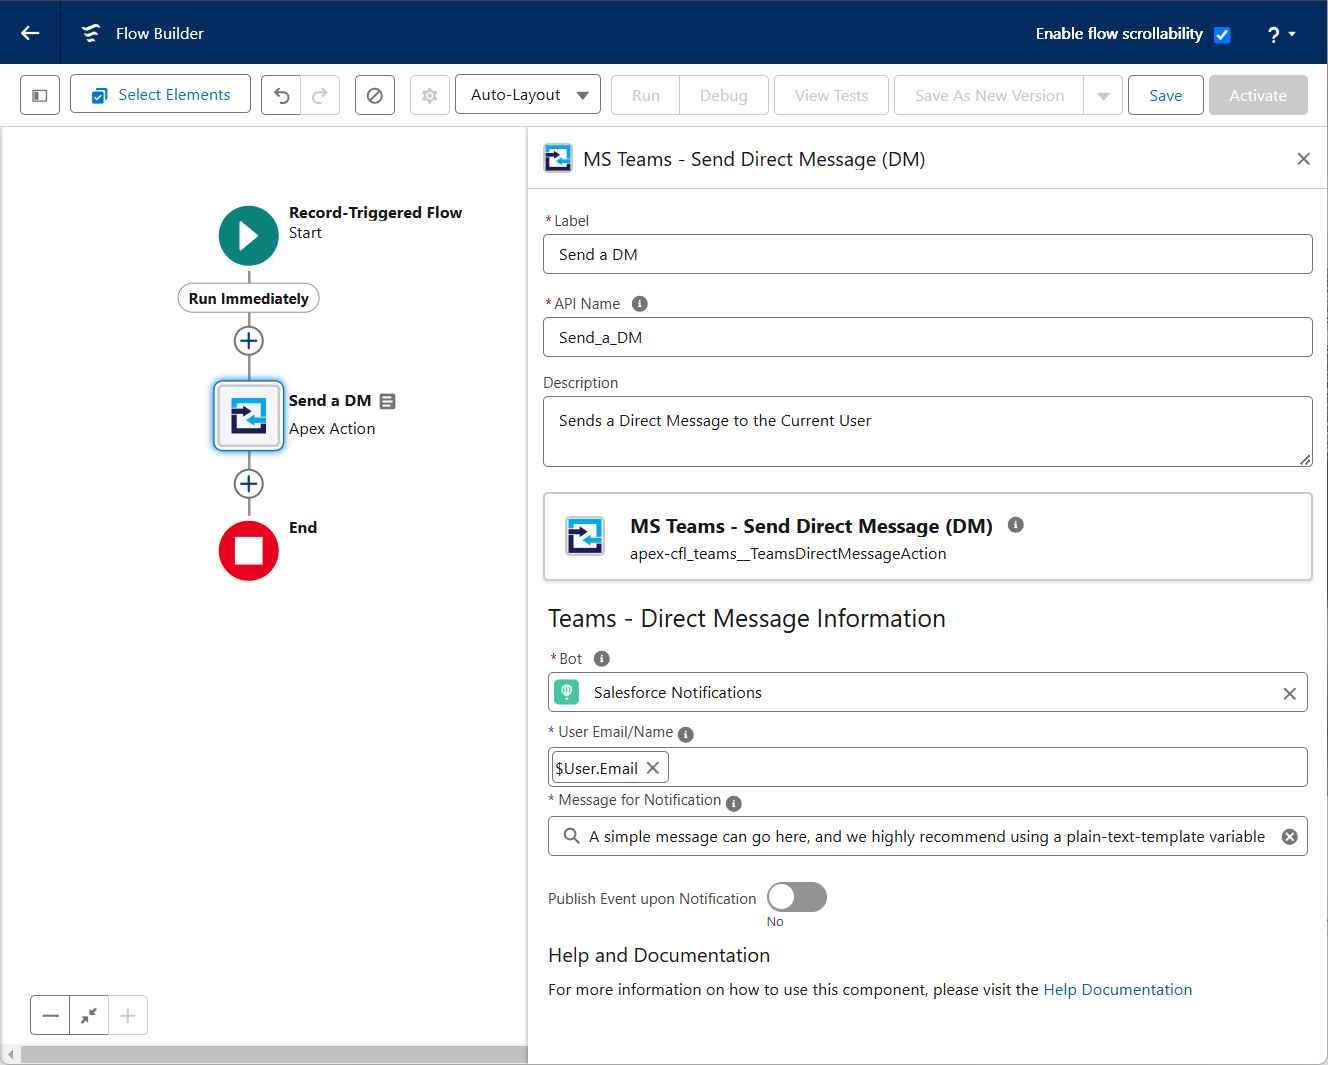Open the Auto-Layout dropdown
The width and height of the screenshot is (1328, 1065).
pyautogui.click(x=528, y=95)
